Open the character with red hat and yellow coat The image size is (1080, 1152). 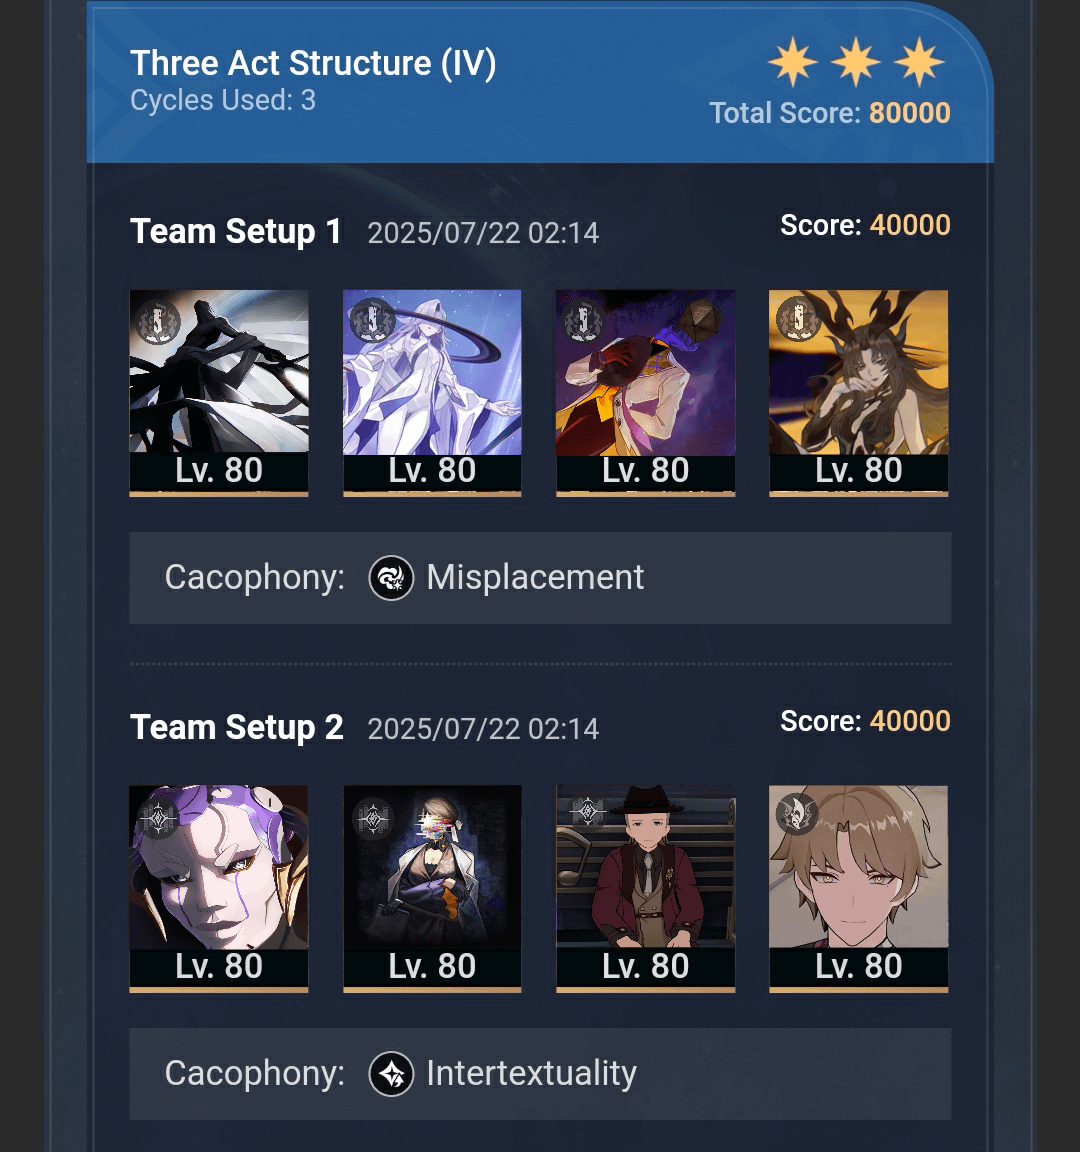pos(646,393)
